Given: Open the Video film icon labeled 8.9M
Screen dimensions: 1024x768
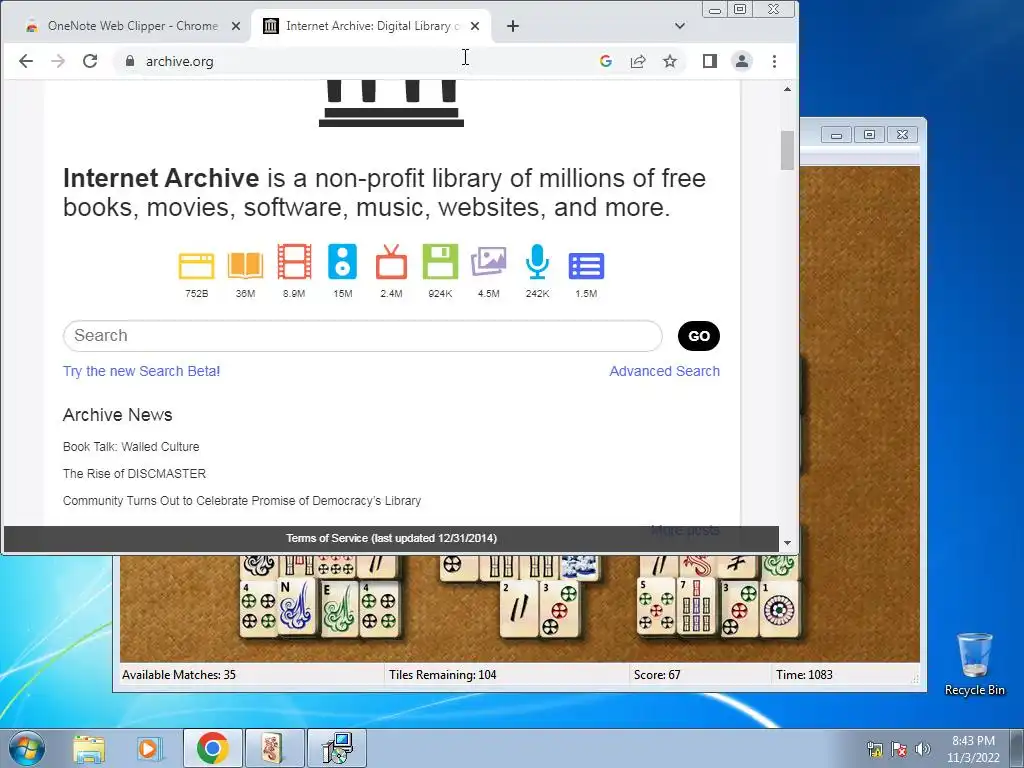Looking at the screenshot, I should tap(294, 262).
